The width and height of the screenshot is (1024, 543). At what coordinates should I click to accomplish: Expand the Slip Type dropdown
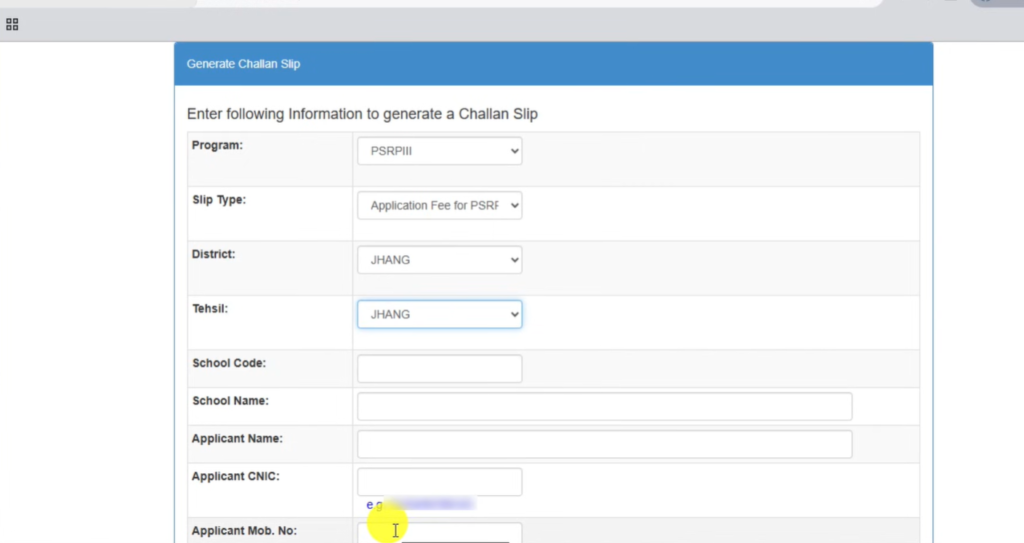pyautogui.click(x=439, y=206)
